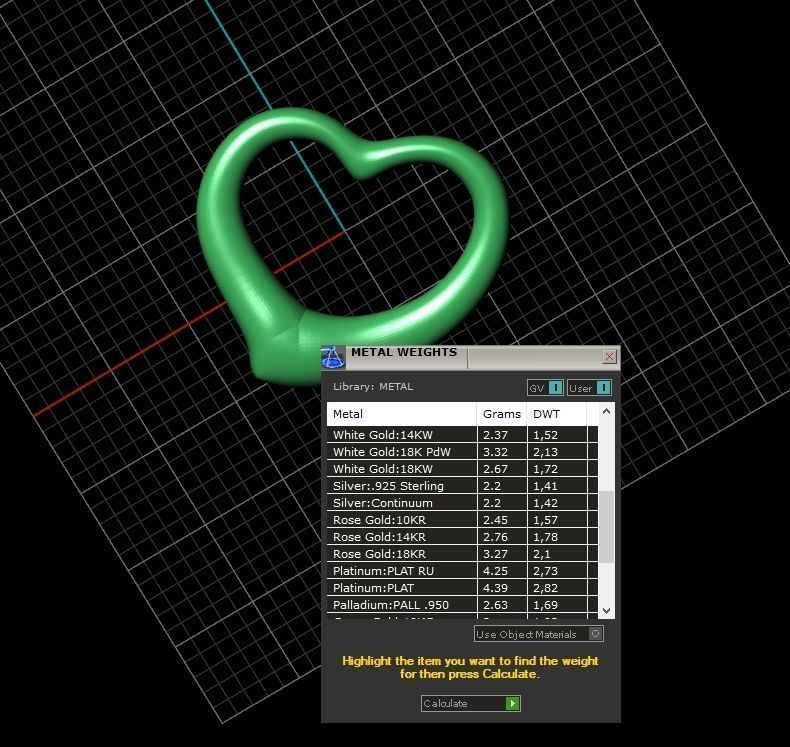Click the 2.37 grams value for White Gold:14KW

[x=495, y=435]
